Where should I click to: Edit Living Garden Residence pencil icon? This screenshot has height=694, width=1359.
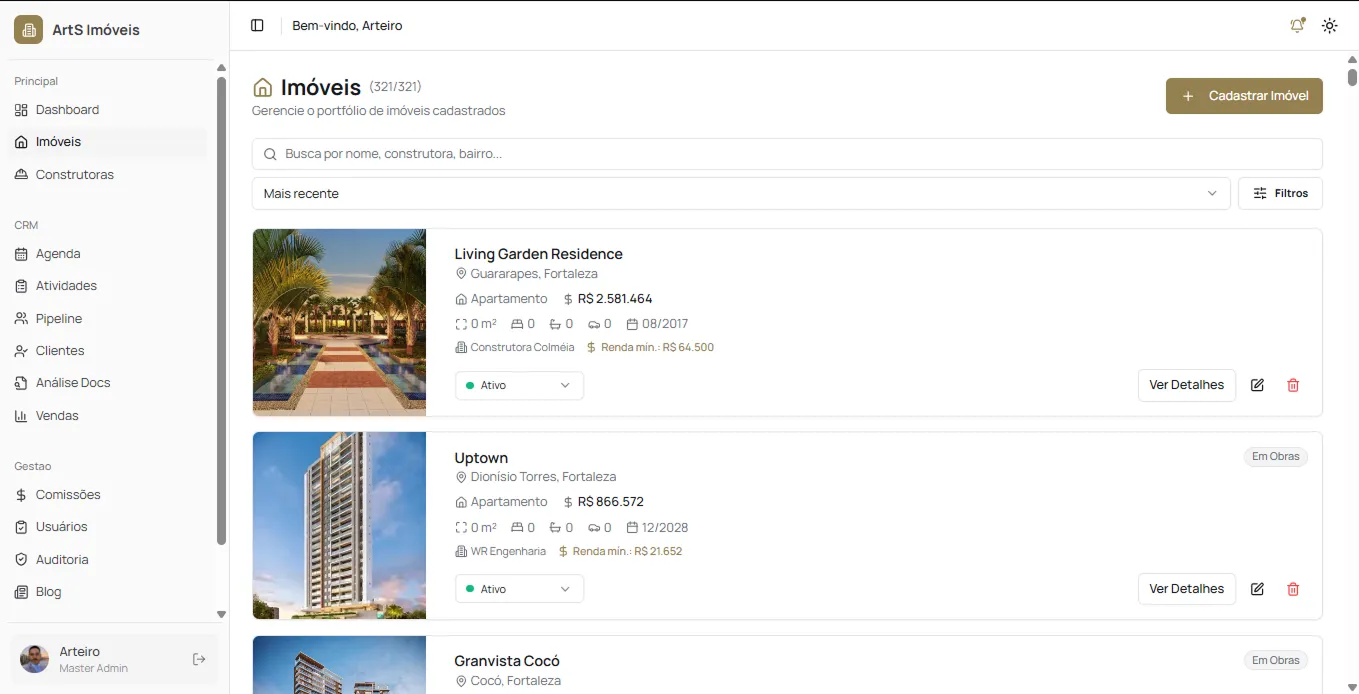click(1257, 385)
